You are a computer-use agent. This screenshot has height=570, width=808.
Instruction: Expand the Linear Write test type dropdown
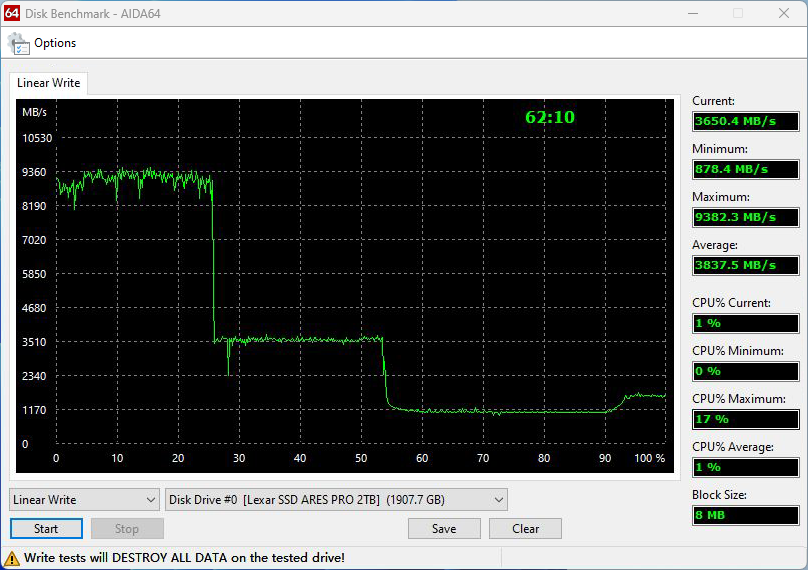tap(84, 500)
